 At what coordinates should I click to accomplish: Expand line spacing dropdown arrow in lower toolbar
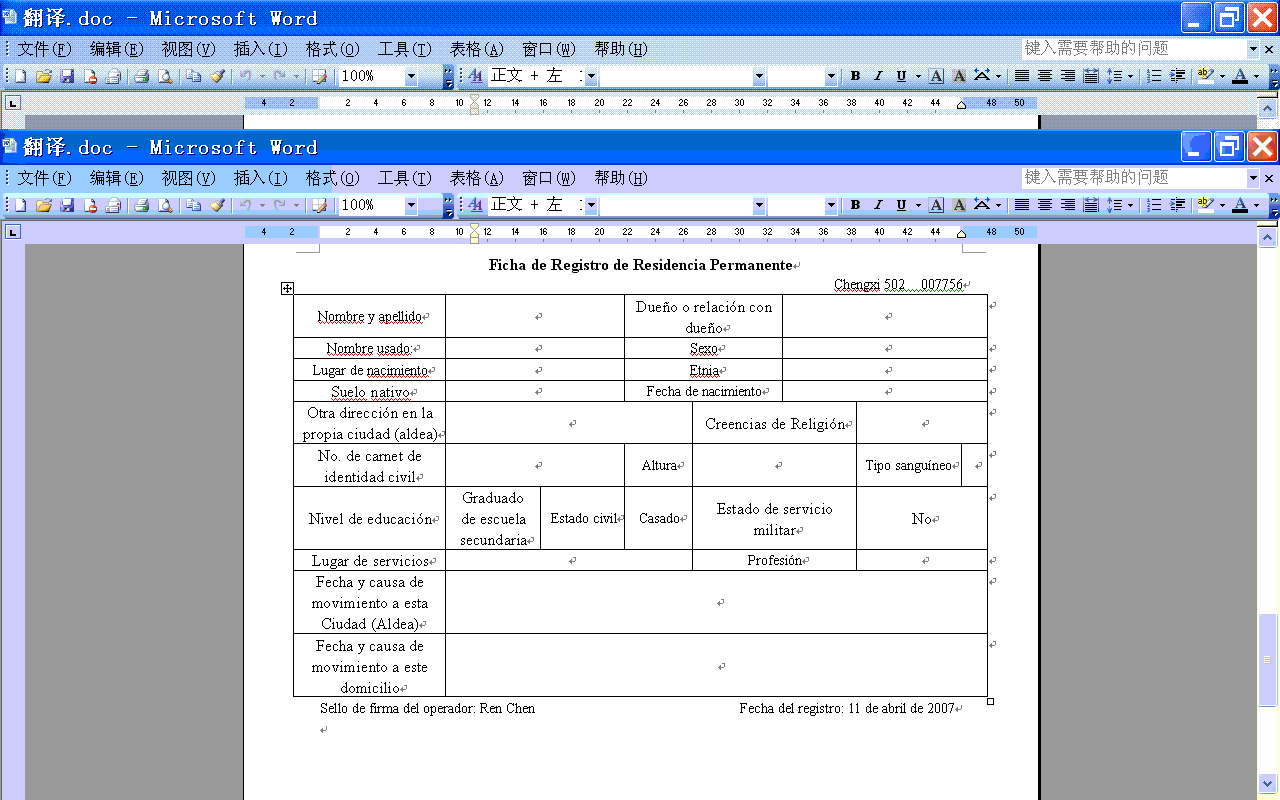[x=1131, y=205]
